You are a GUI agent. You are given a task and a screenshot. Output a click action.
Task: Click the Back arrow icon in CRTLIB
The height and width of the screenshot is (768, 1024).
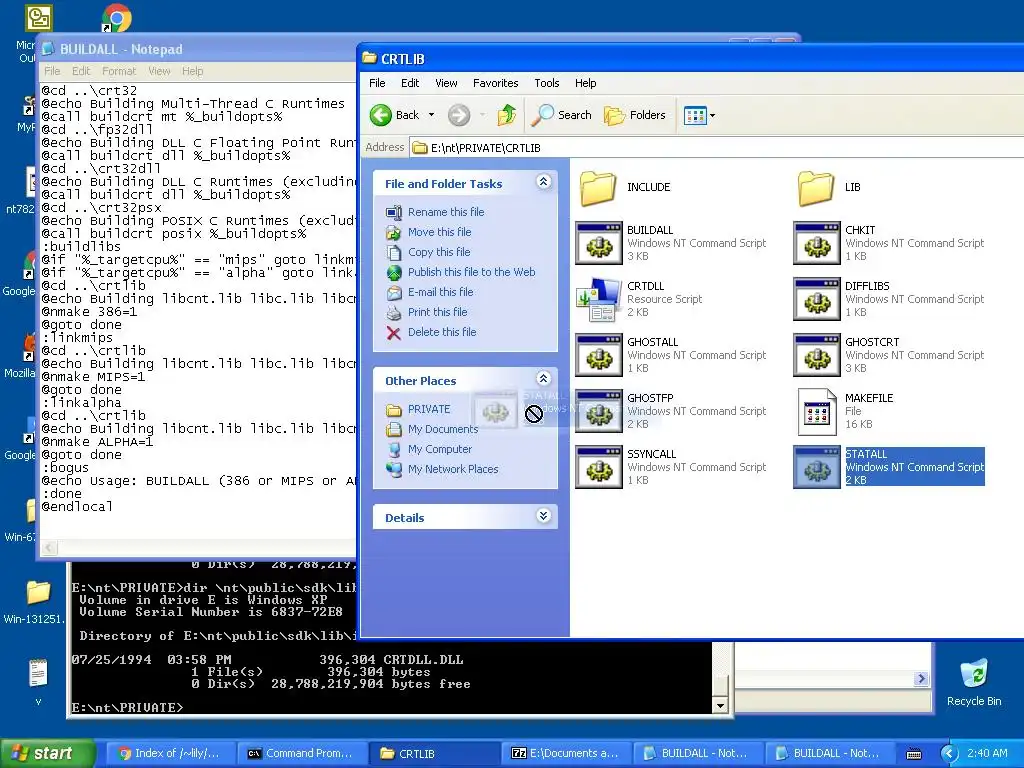pyautogui.click(x=381, y=115)
